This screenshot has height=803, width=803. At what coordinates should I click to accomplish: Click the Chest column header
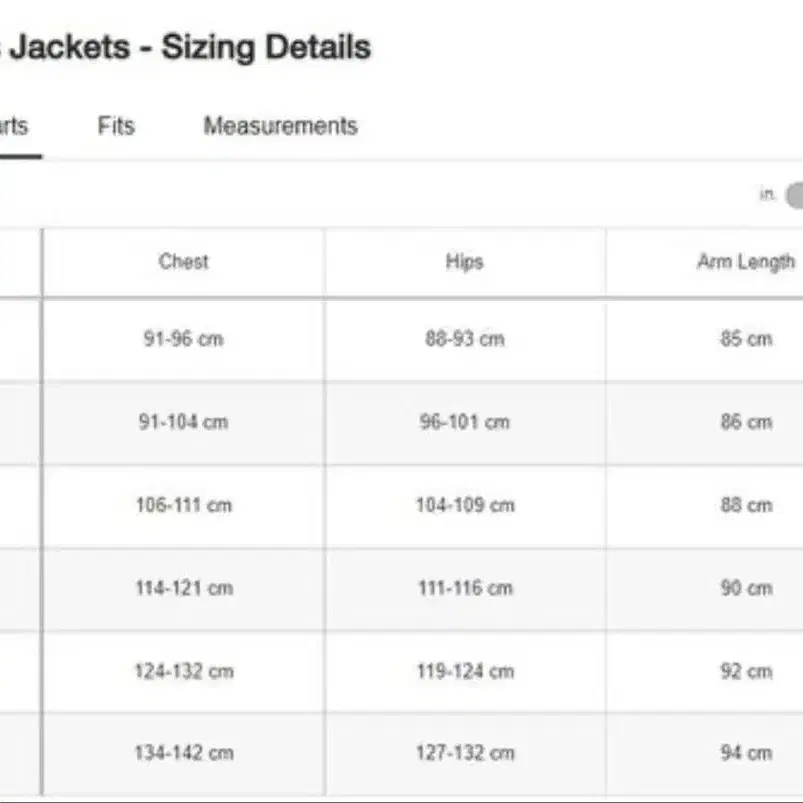tap(183, 262)
